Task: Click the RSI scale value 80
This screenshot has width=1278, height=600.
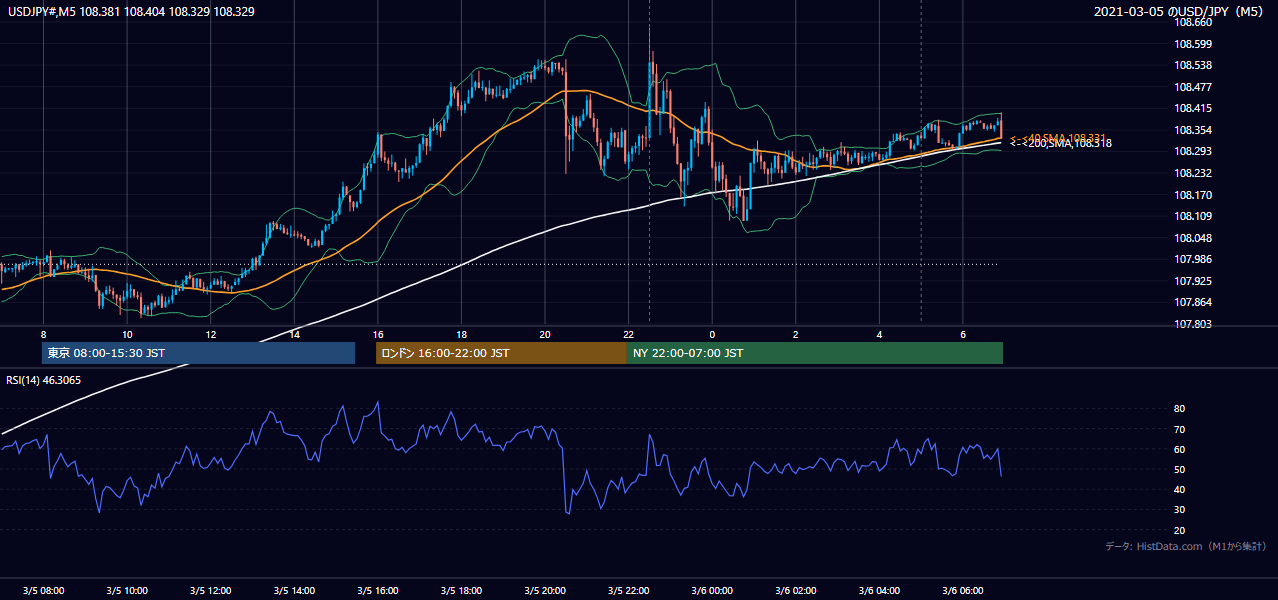Action: pos(1179,409)
